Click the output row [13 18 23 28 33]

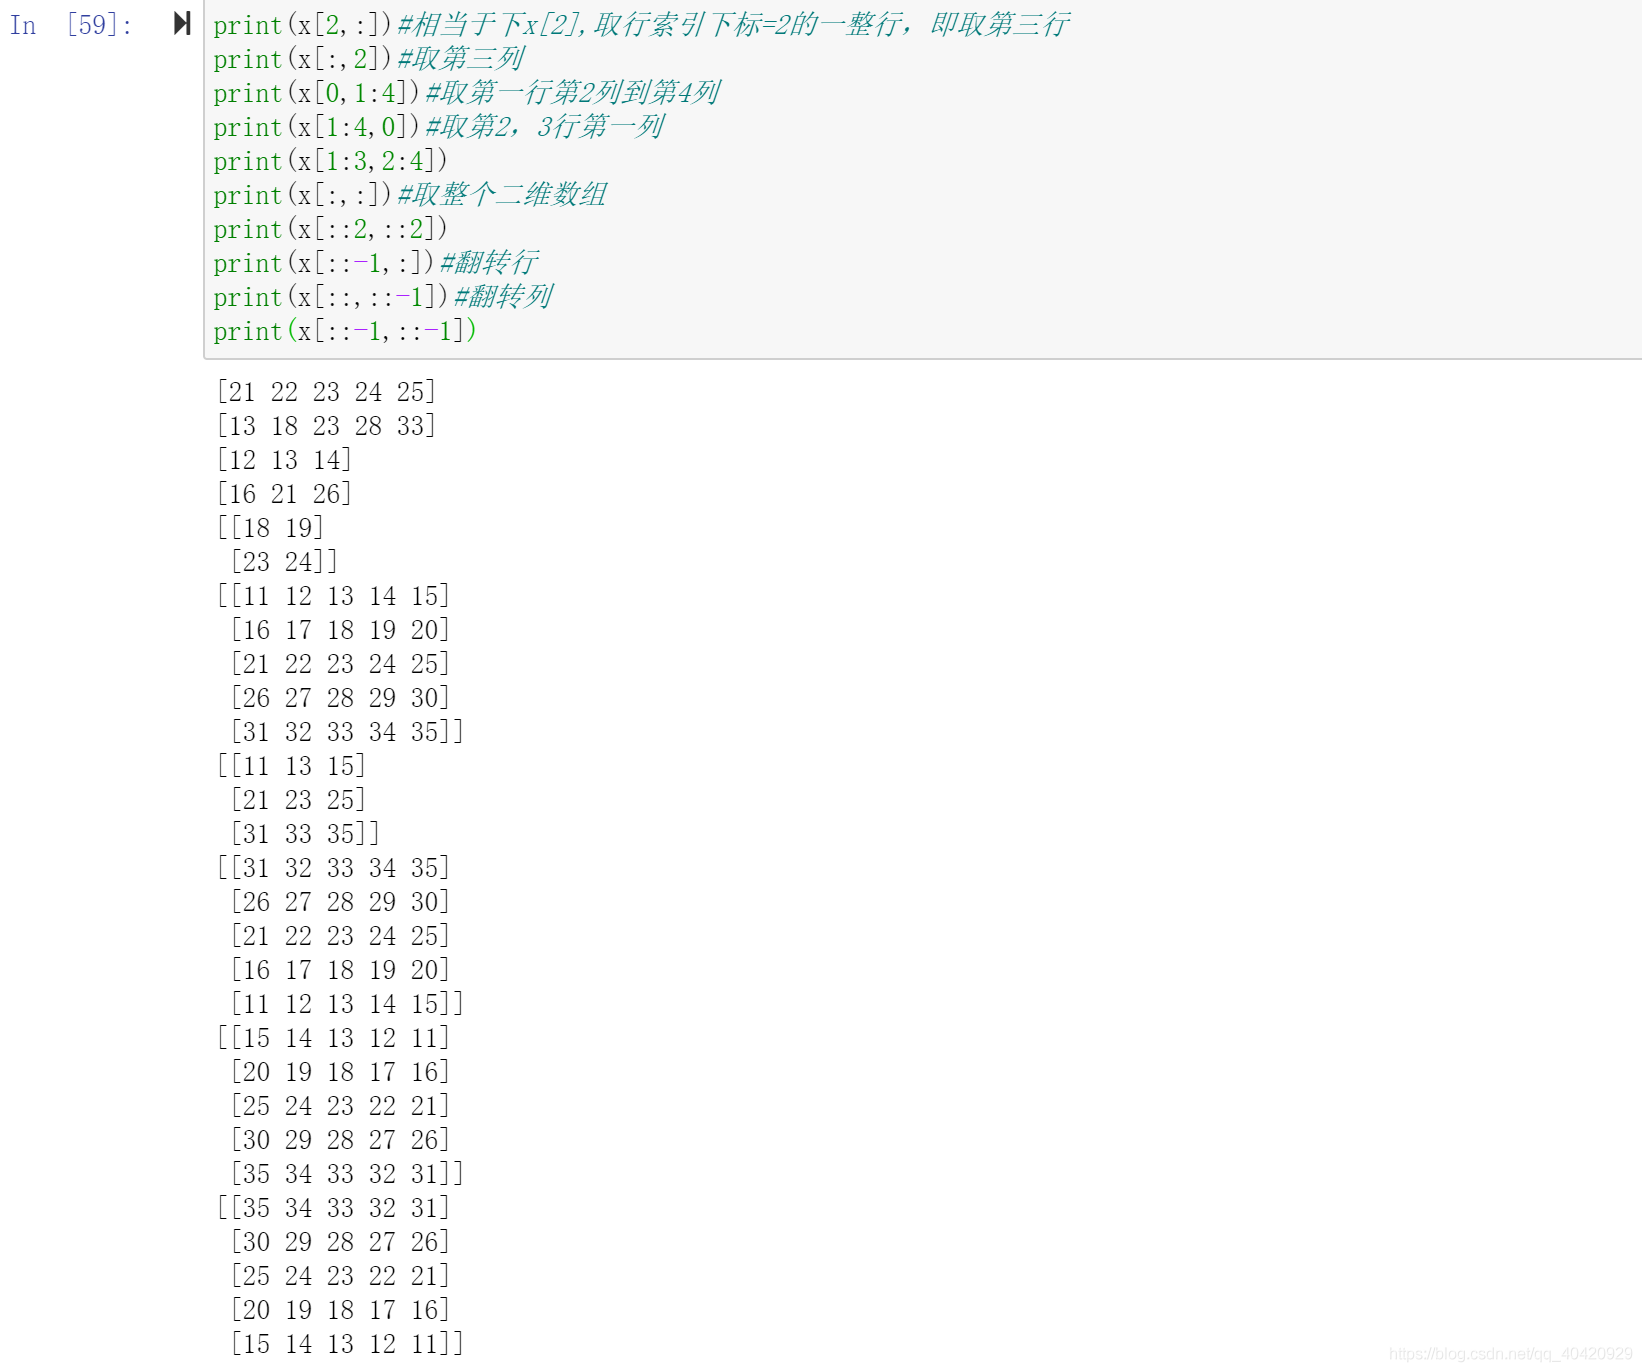point(326,426)
